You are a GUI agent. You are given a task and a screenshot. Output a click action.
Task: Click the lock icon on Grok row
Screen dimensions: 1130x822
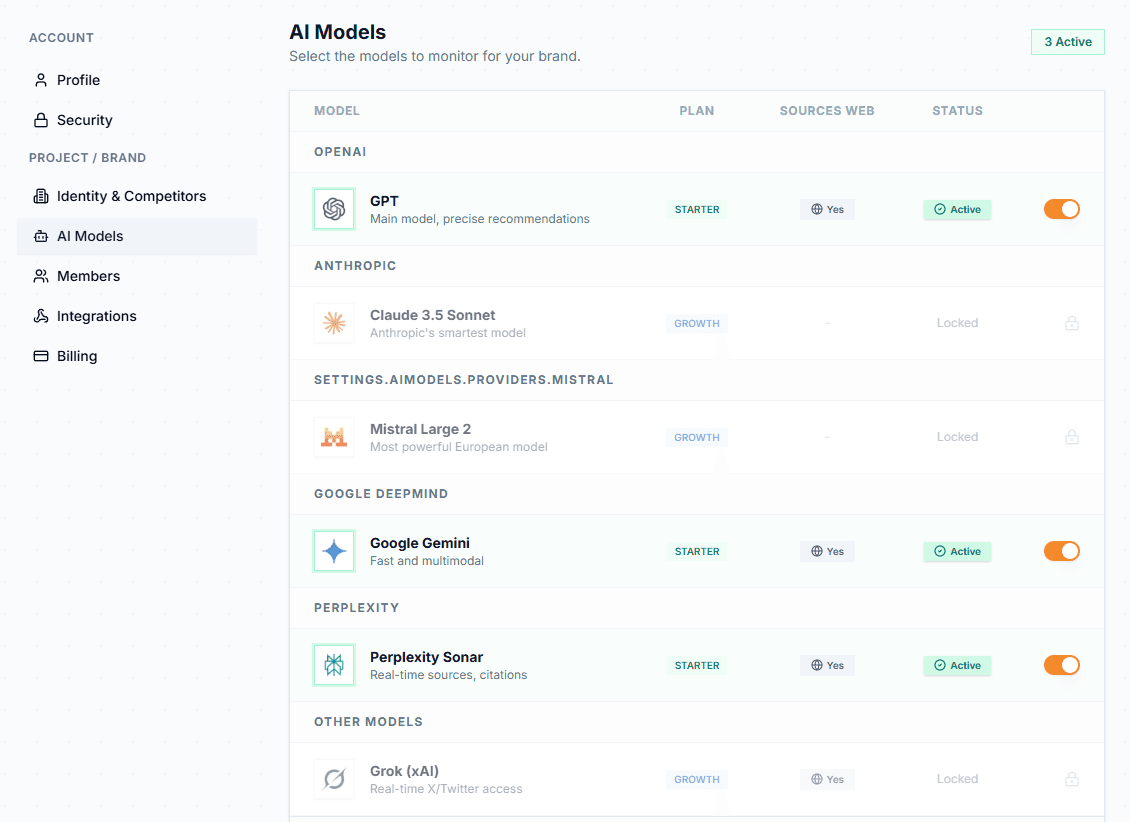[x=1071, y=779]
